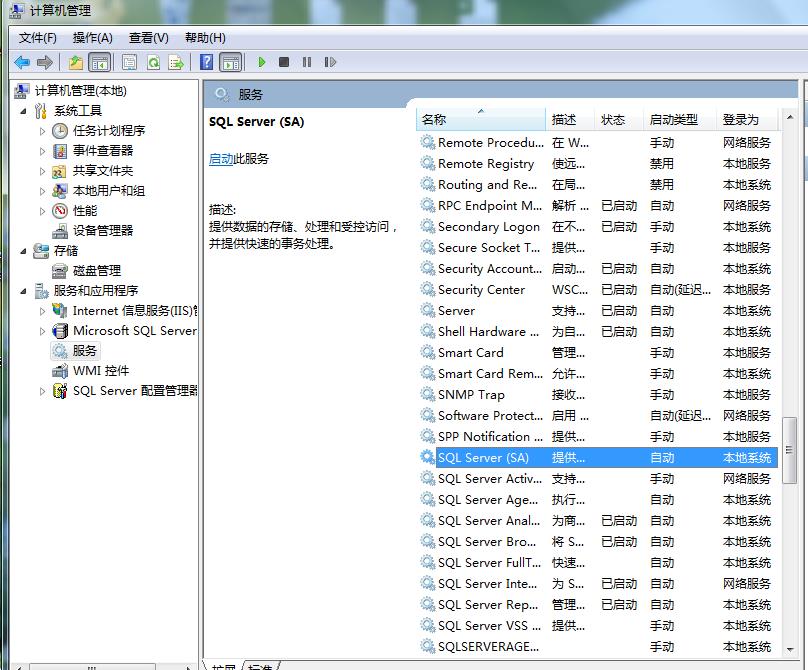The width and height of the screenshot is (808, 670).
Task: Select the SNMP Trap service row
Action: pyautogui.click(x=470, y=395)
